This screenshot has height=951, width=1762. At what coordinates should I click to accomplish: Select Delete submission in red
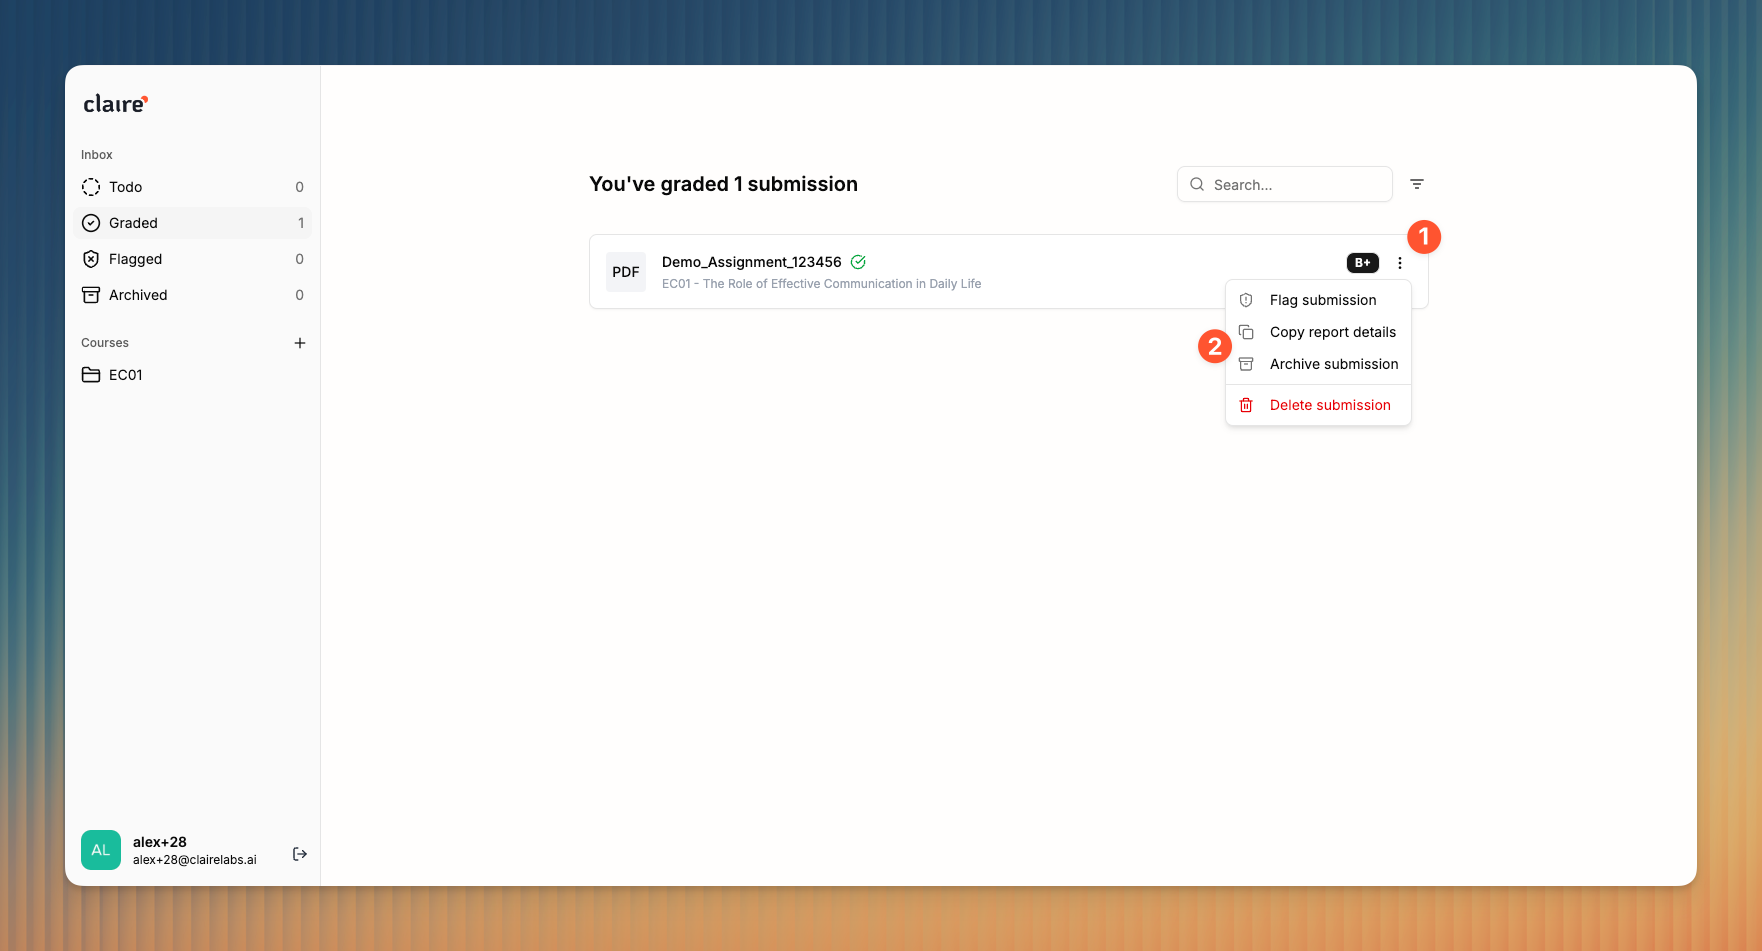click(1318, 405)
